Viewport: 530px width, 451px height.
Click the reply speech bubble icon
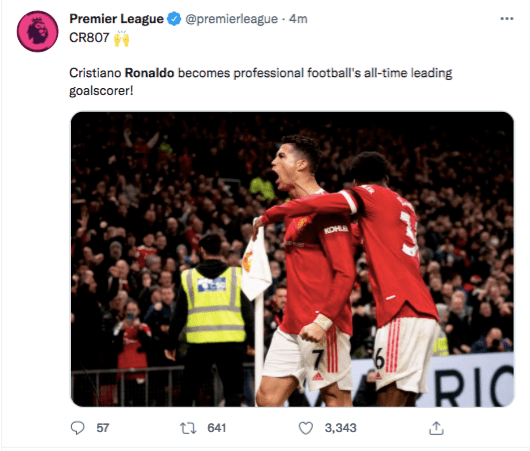coord(77,428)
